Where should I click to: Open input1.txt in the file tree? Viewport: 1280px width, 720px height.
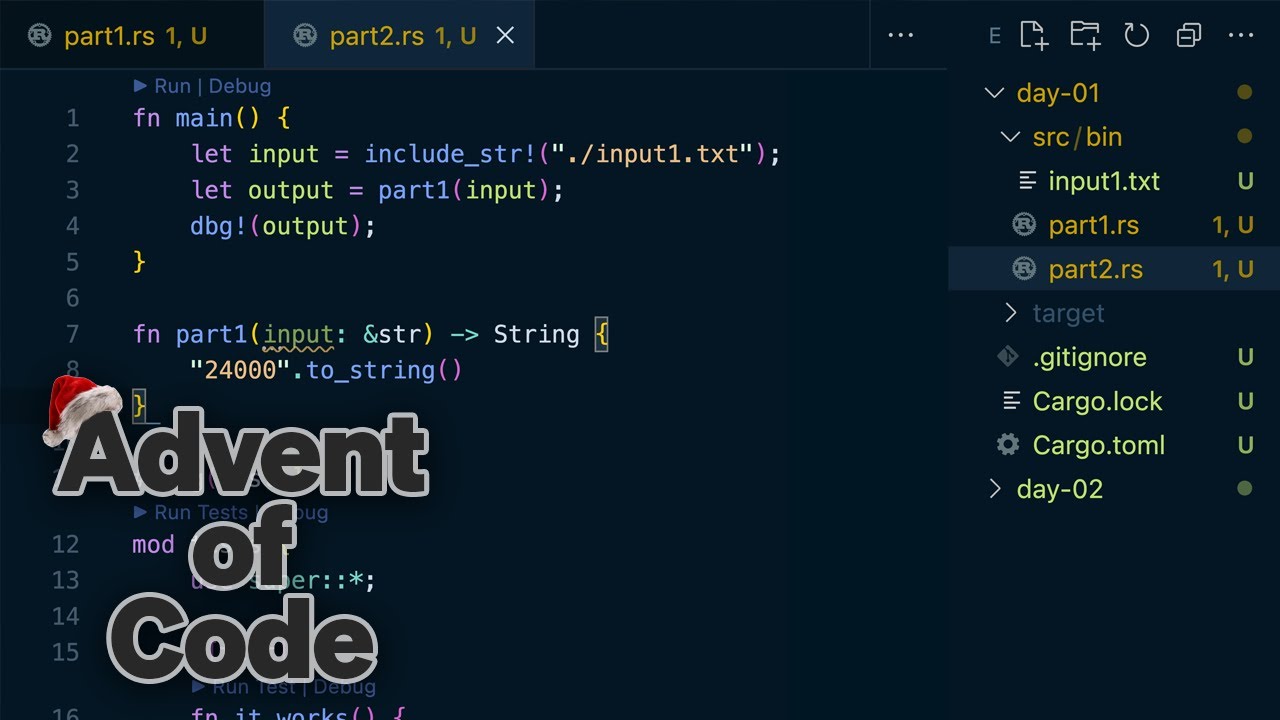1104,181
